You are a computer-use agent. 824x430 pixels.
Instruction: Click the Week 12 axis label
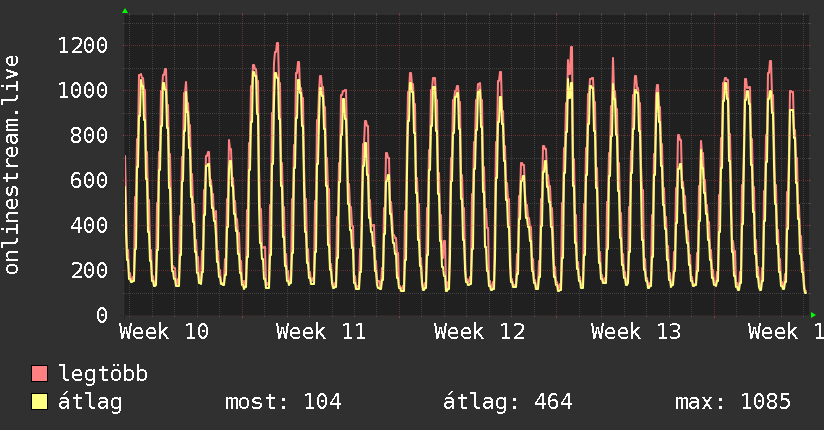coord(479,332)
